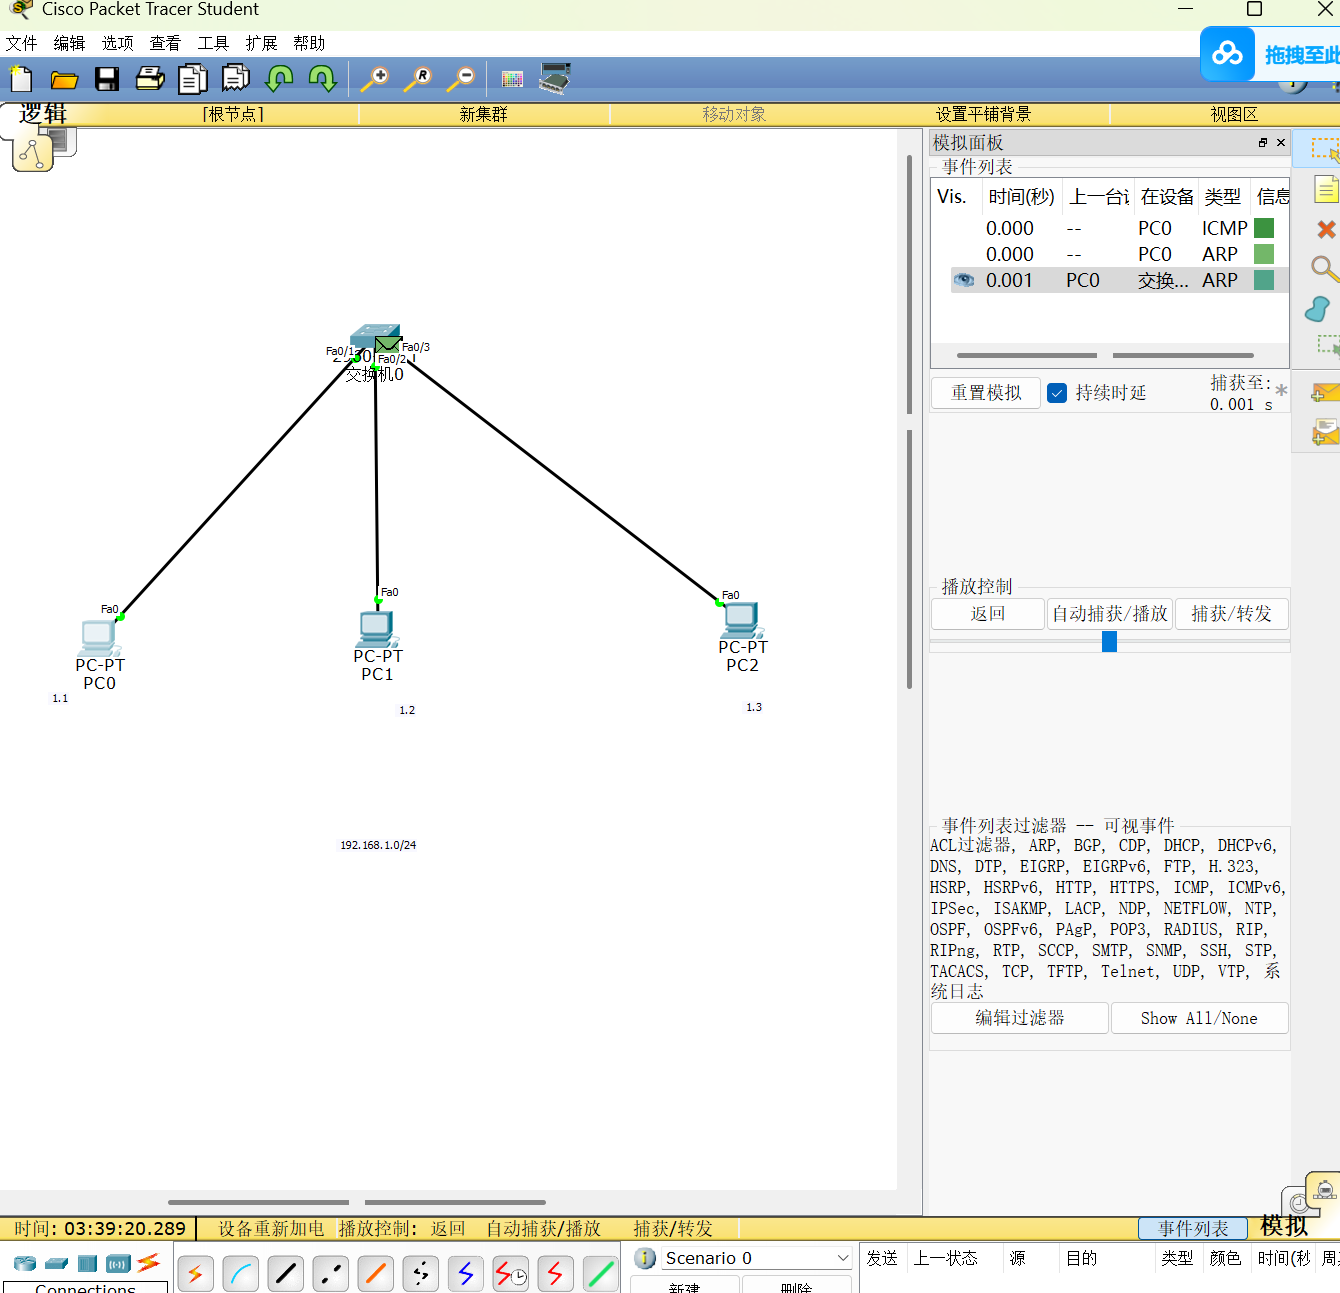The height and width of the screenshot is (1293, 1340).
Task: Pick the console cable
Action: [x=241, y=1273]
